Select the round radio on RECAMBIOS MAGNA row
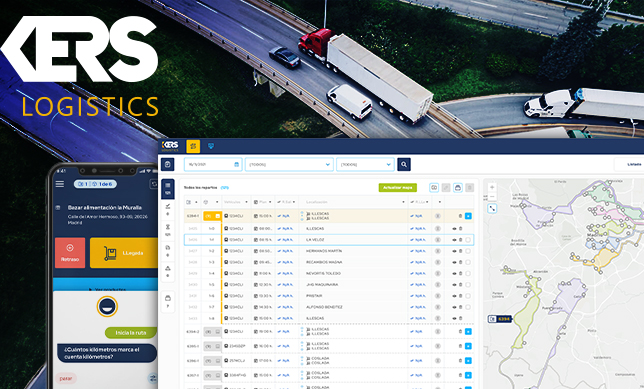Screen dimensions: 644x389 pyautogui.click(x=468, y=262)
